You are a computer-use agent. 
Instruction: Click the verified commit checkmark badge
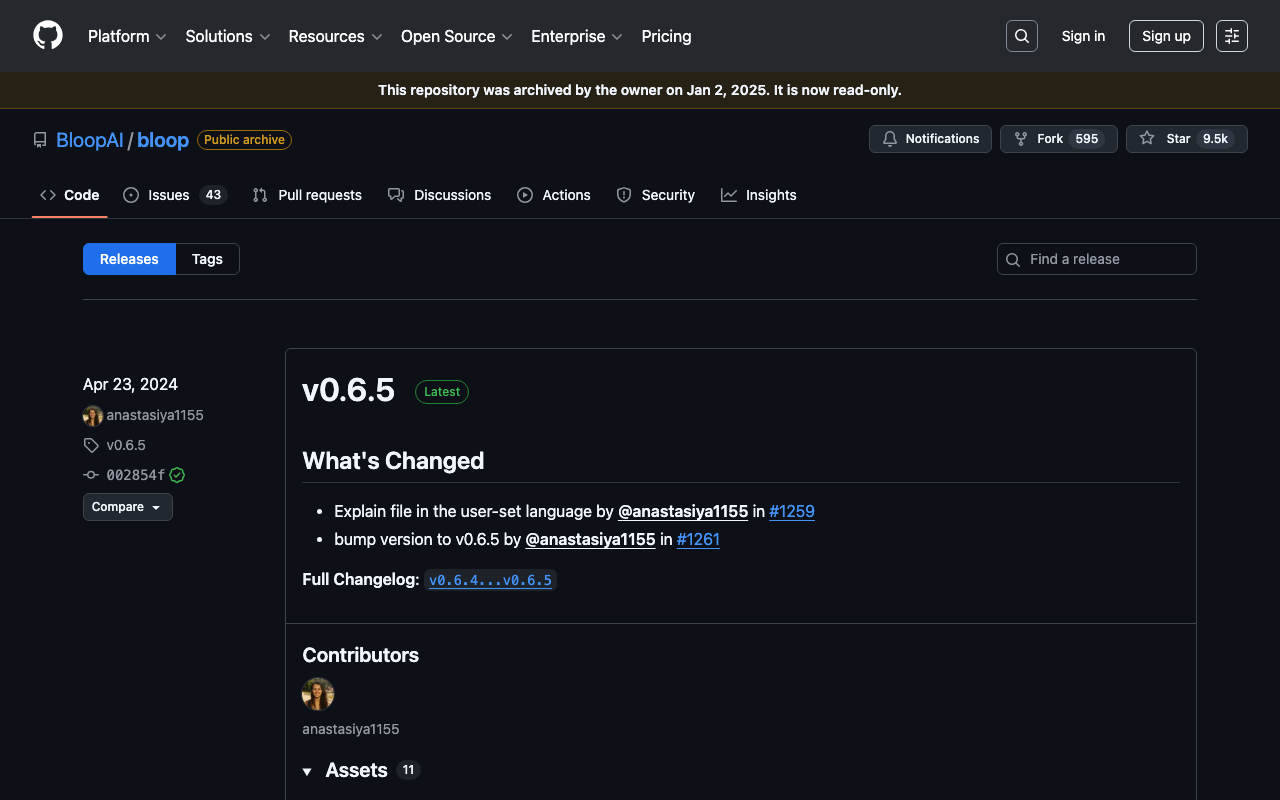point(177,475)
